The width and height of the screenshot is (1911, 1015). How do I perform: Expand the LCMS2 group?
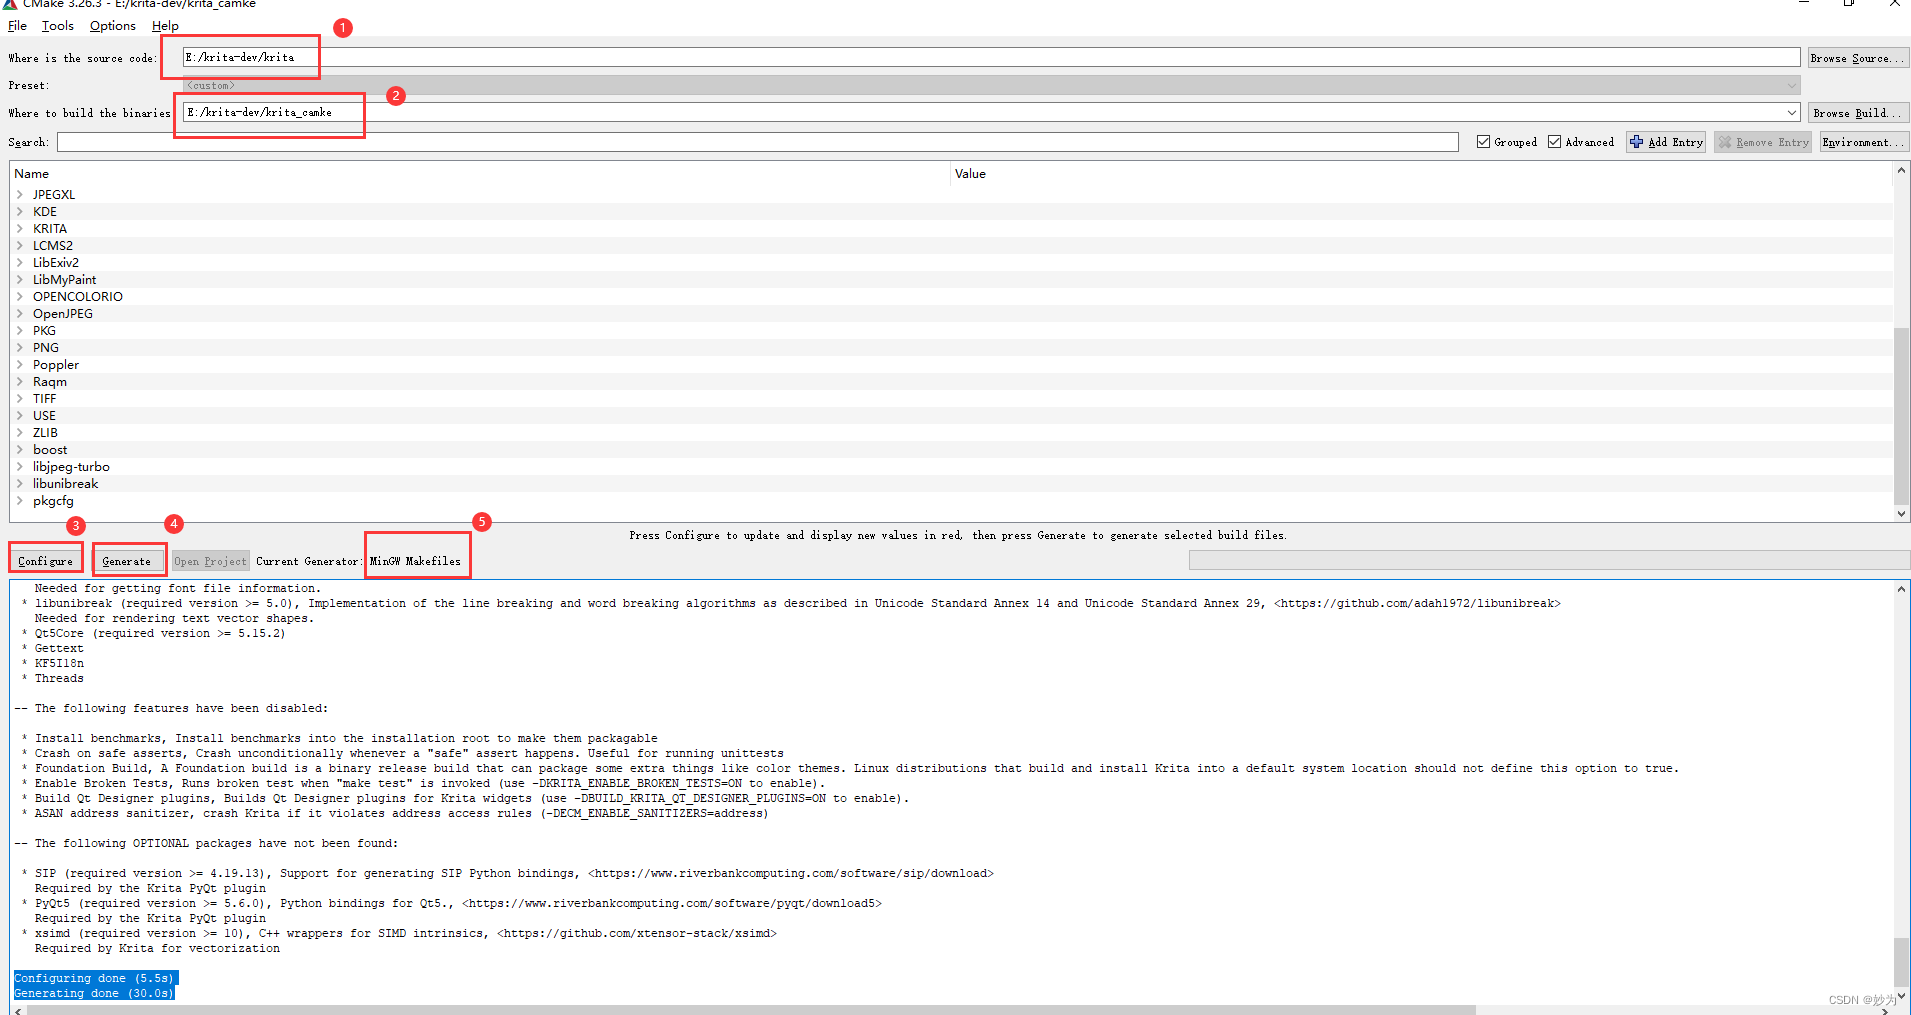(x=19, y=246)
